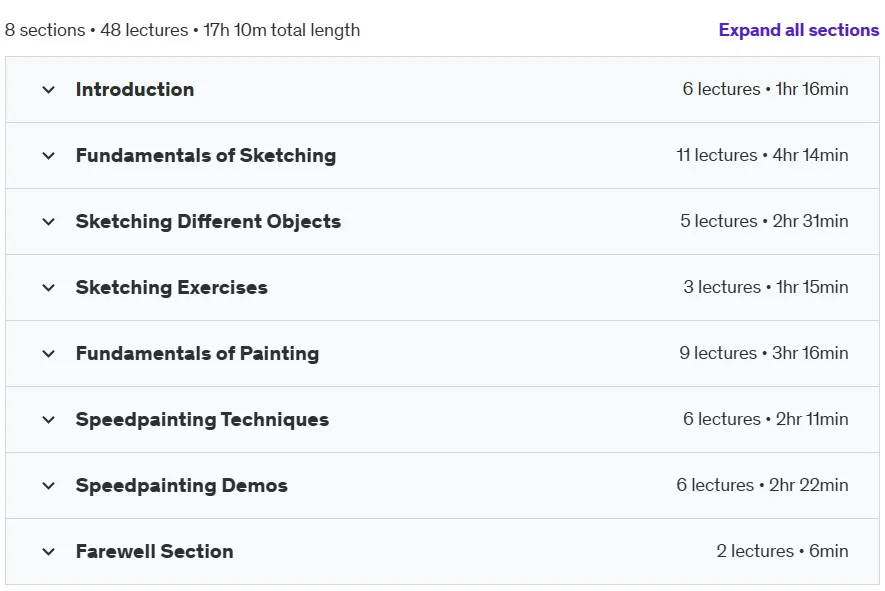Expand Sketching Different Objects chevron
Image resolution: width=885 pixels, height=591 pixels.
pyautogui.click(x=49, y=222)
